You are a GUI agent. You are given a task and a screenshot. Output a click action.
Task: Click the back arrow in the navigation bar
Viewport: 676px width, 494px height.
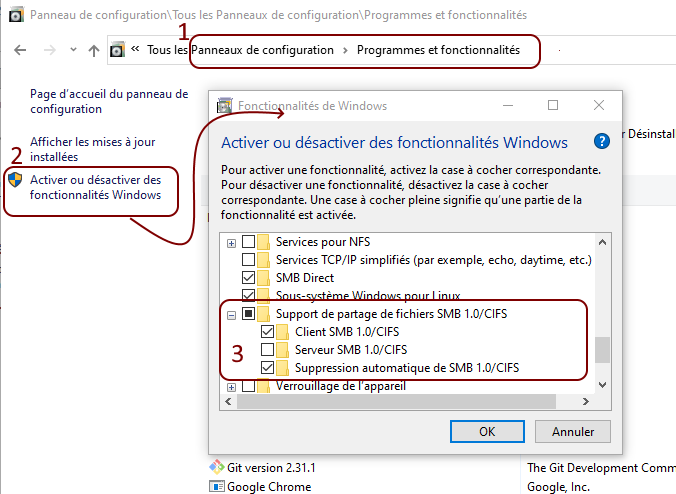pyautogui.click(x=21, y=50)
